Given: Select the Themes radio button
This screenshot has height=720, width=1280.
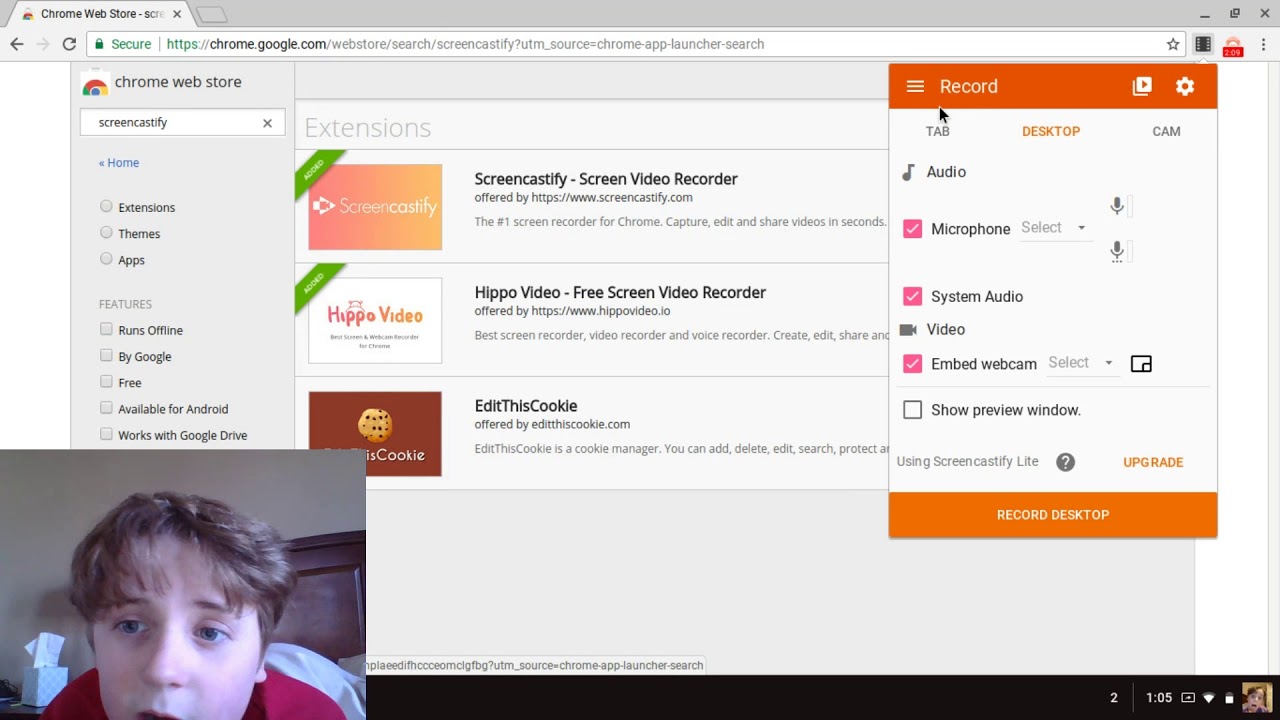Looking at the screenshot, I should (x=106, y=233).
